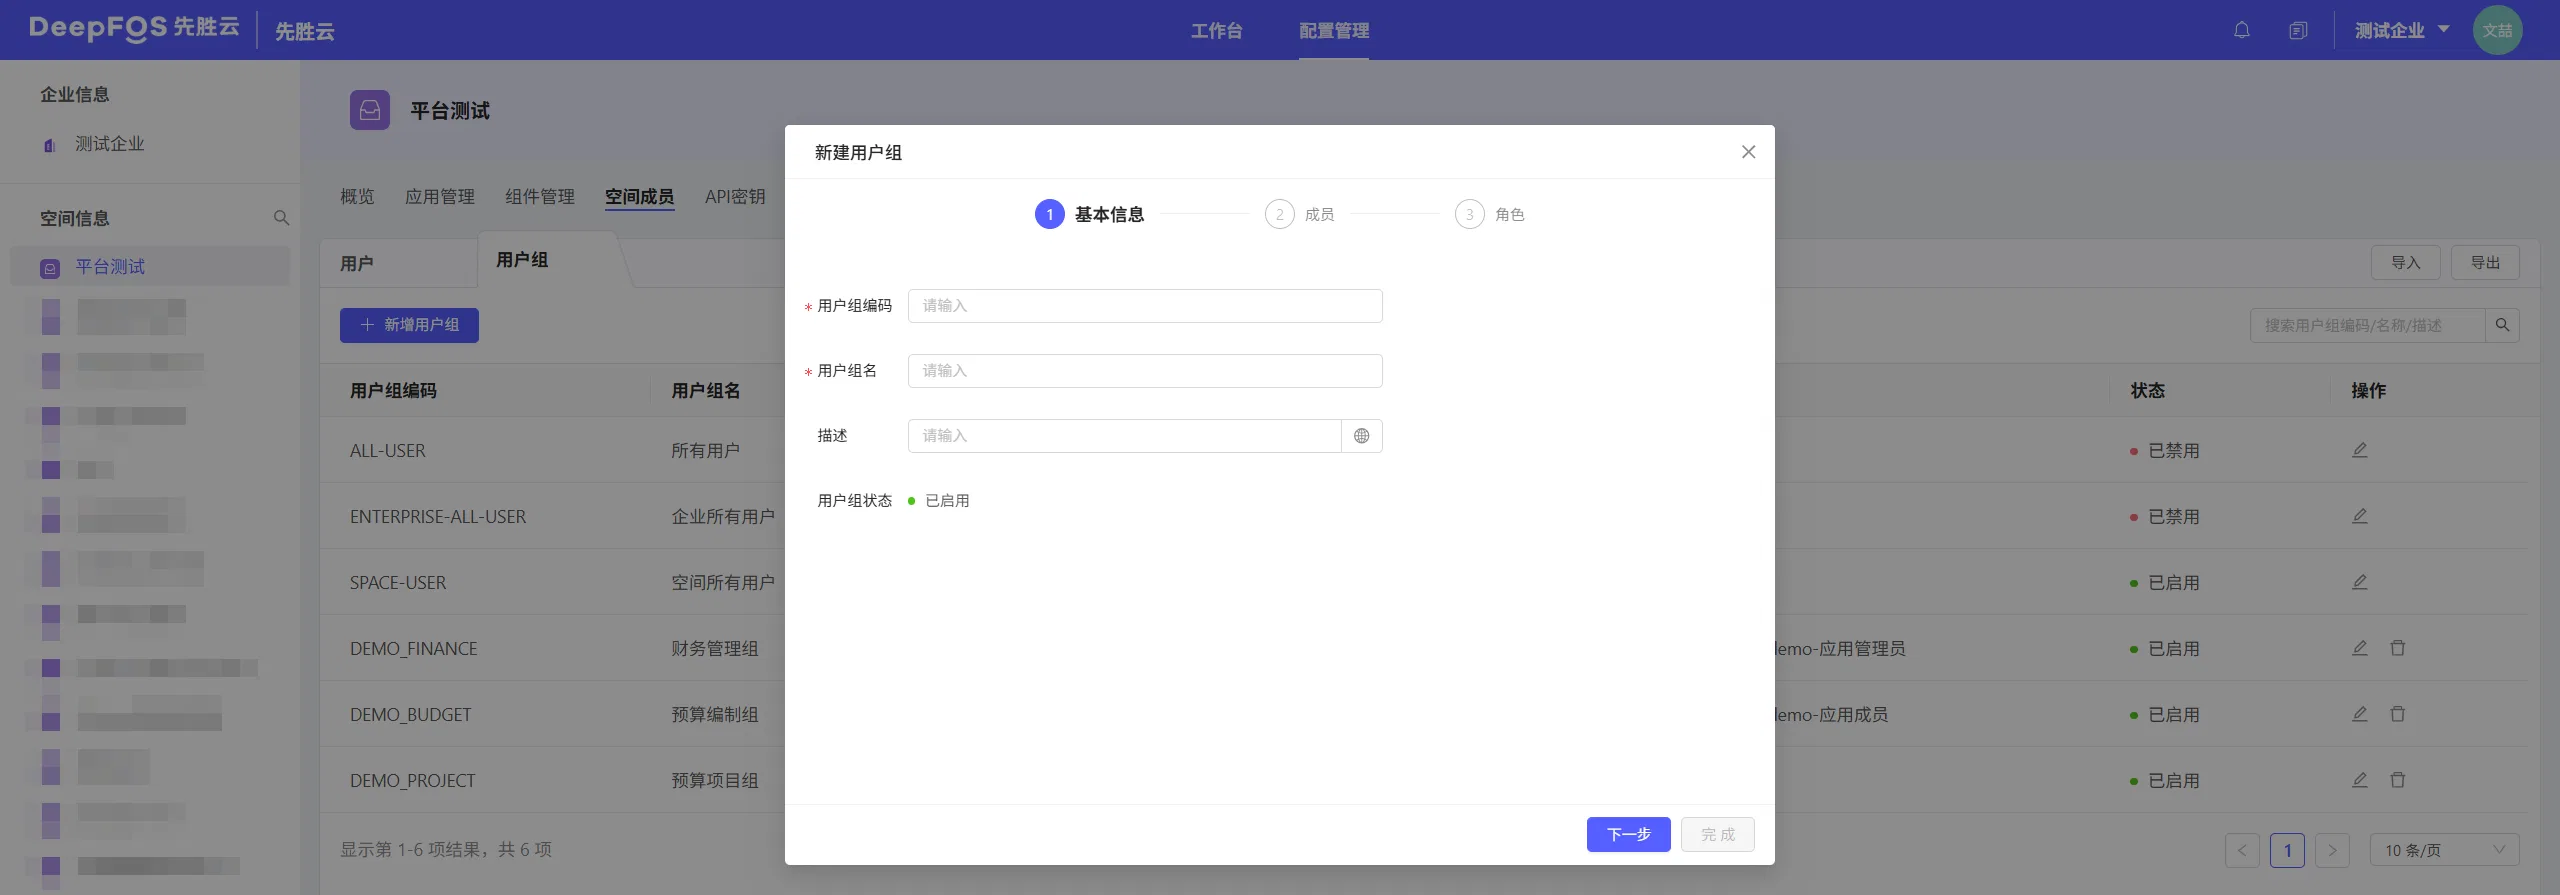Screen dimensions: 2560x895
Task: Edit the ENTERPRISE-ALL-USER row
Action: 2359,516
